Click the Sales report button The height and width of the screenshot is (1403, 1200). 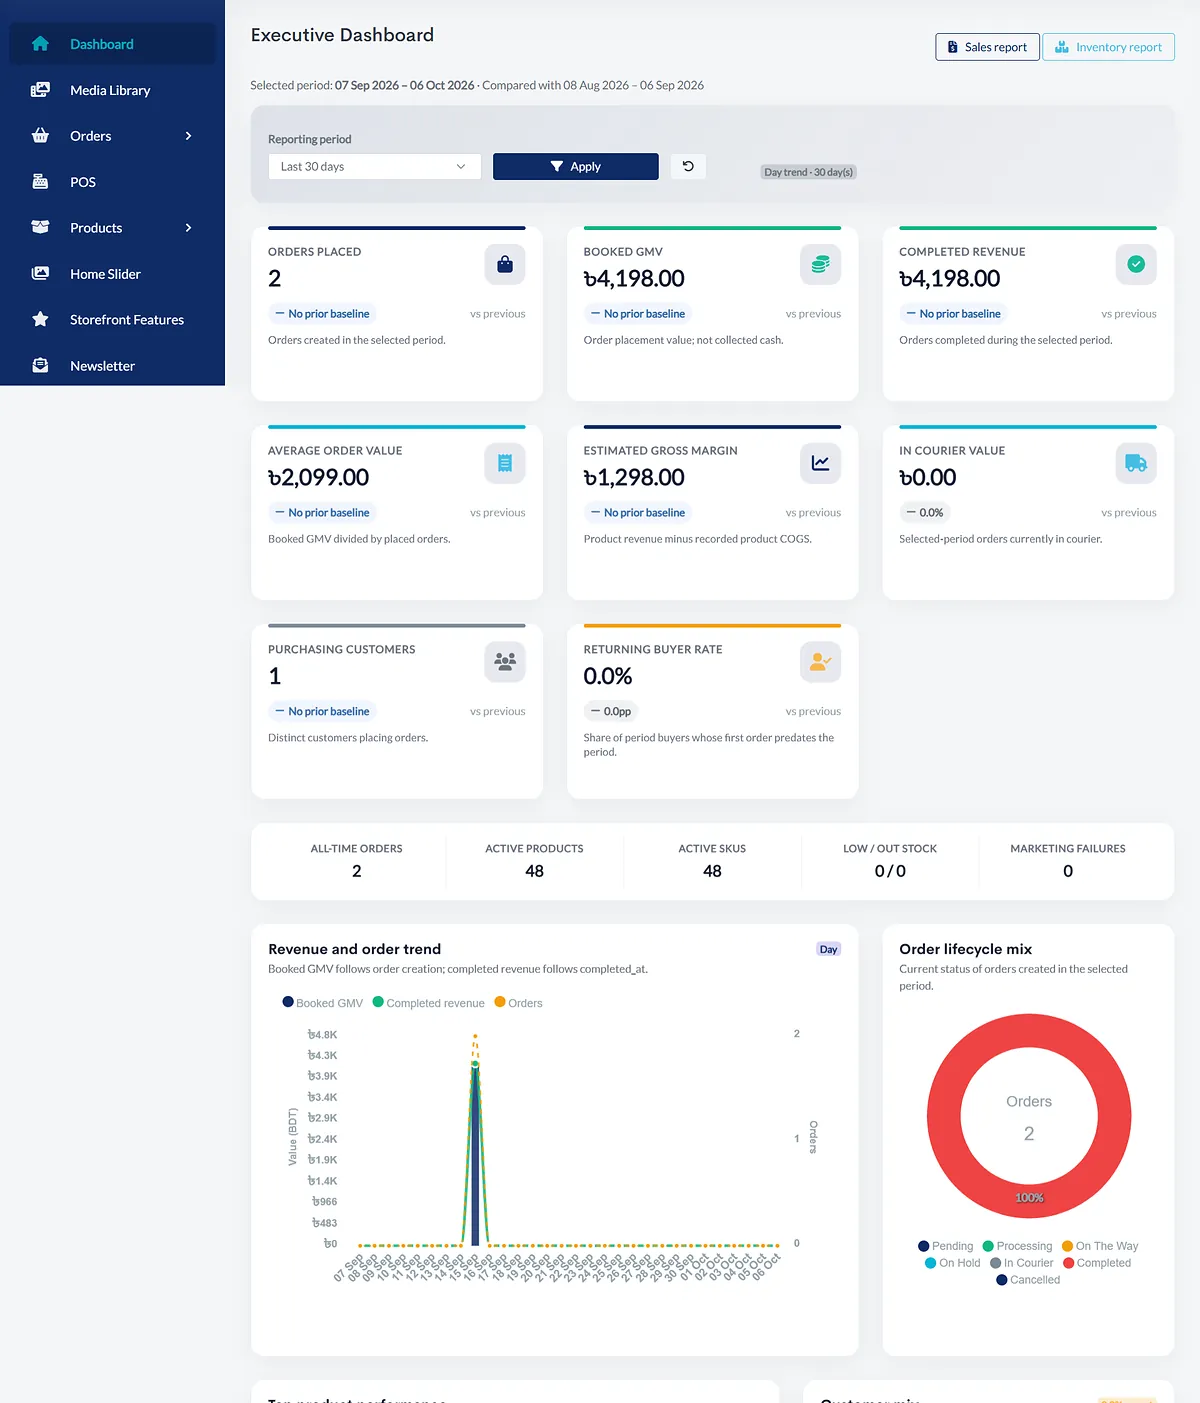click(x=987, y=47)
